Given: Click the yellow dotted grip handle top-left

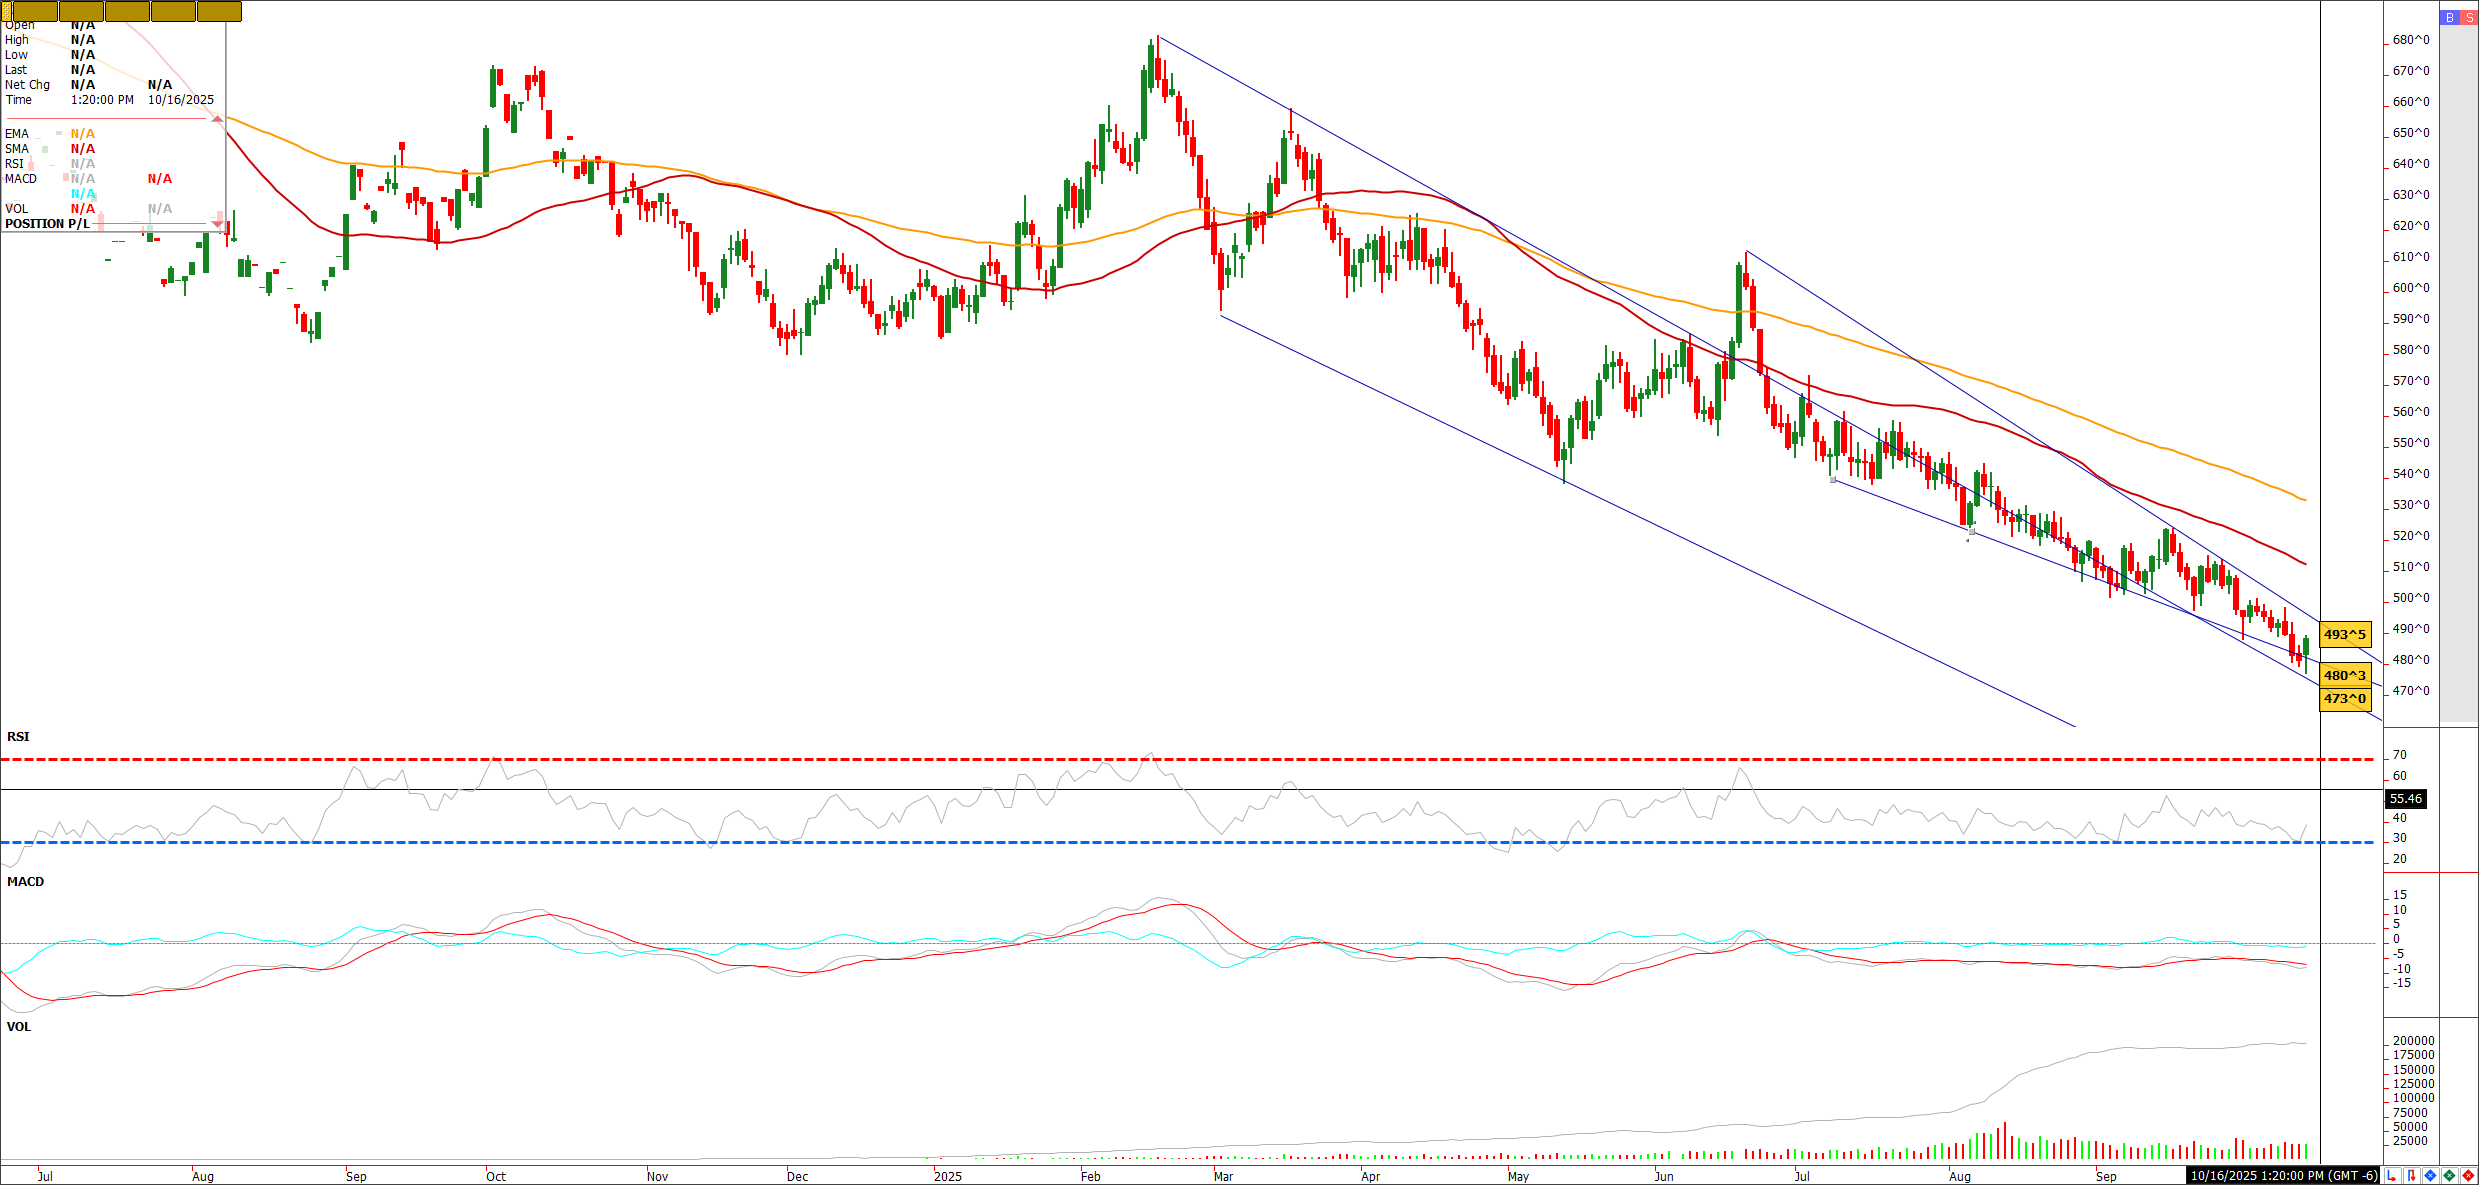Looking at the screenshot, I should pos(6,11).
